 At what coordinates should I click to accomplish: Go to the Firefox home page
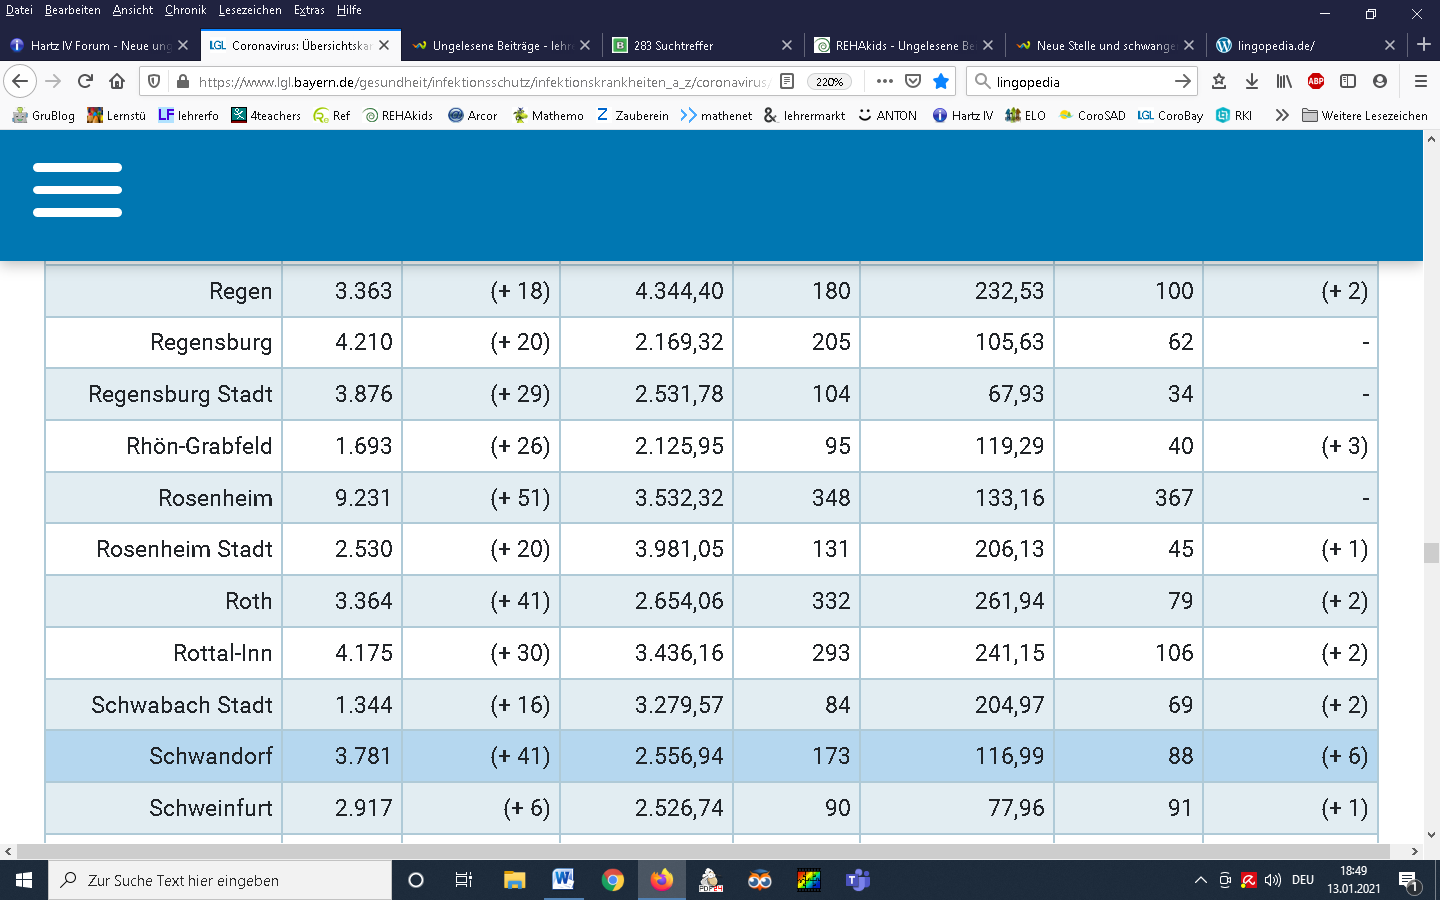click(x=117, y=81)
